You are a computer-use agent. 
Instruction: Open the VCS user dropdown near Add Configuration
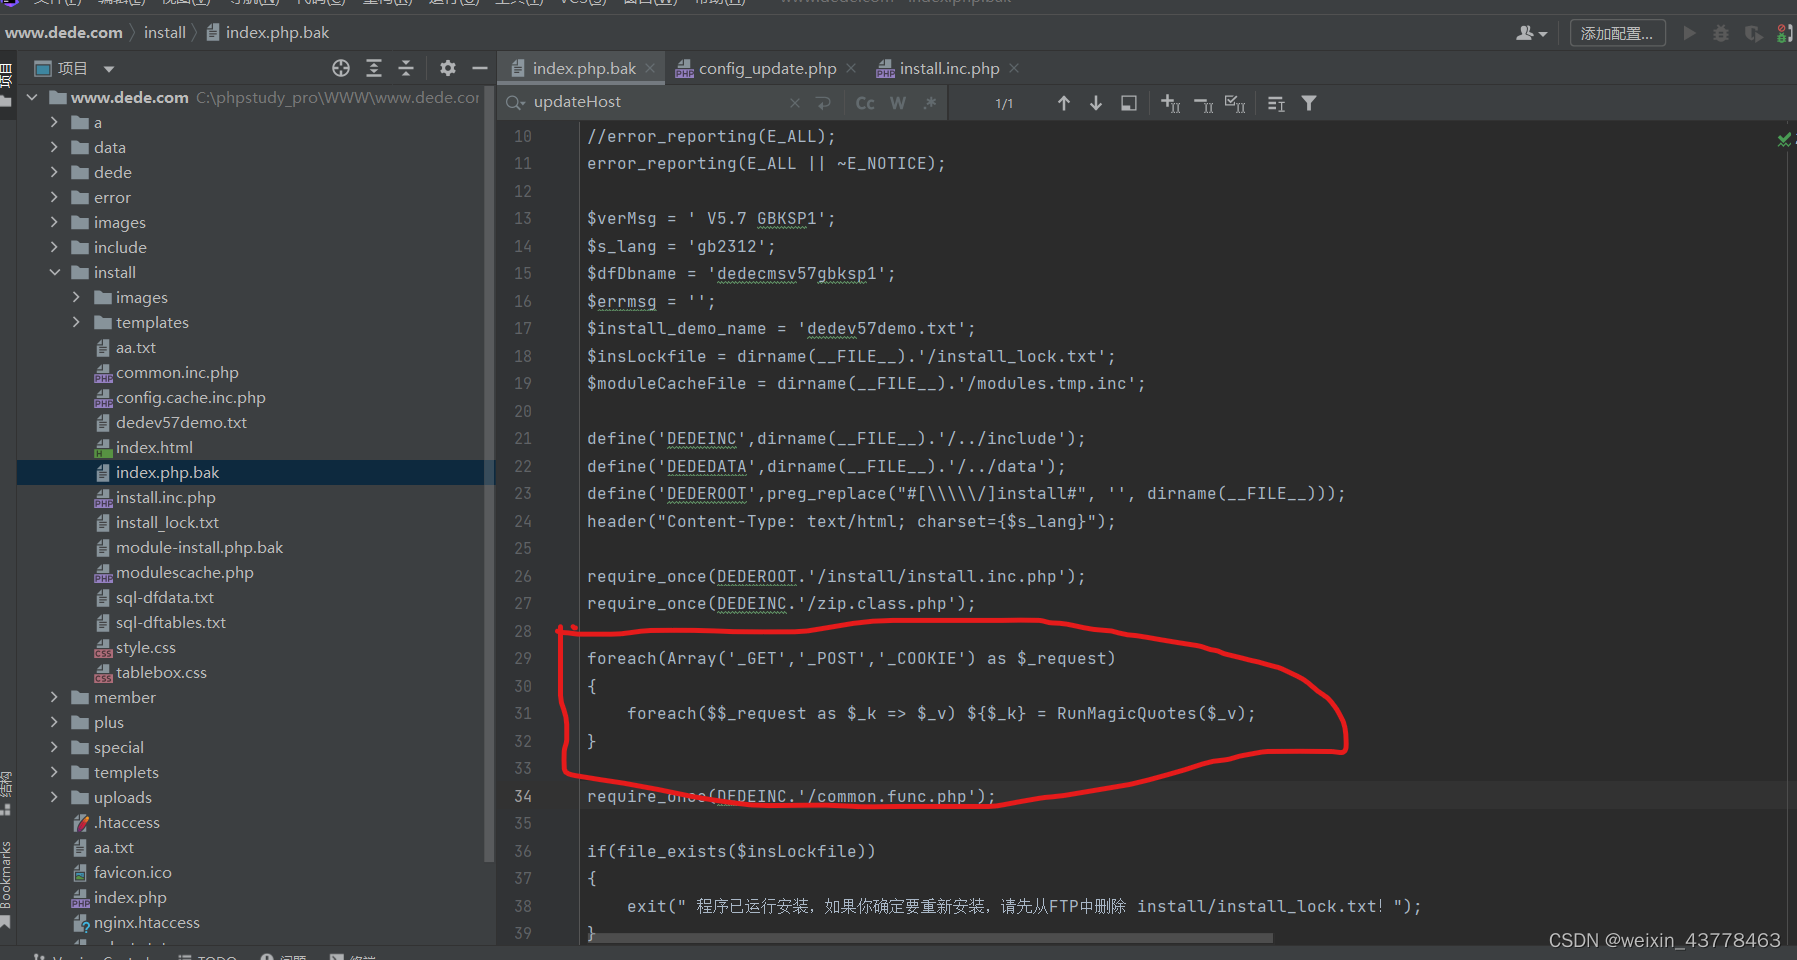tap(1530, 32)
